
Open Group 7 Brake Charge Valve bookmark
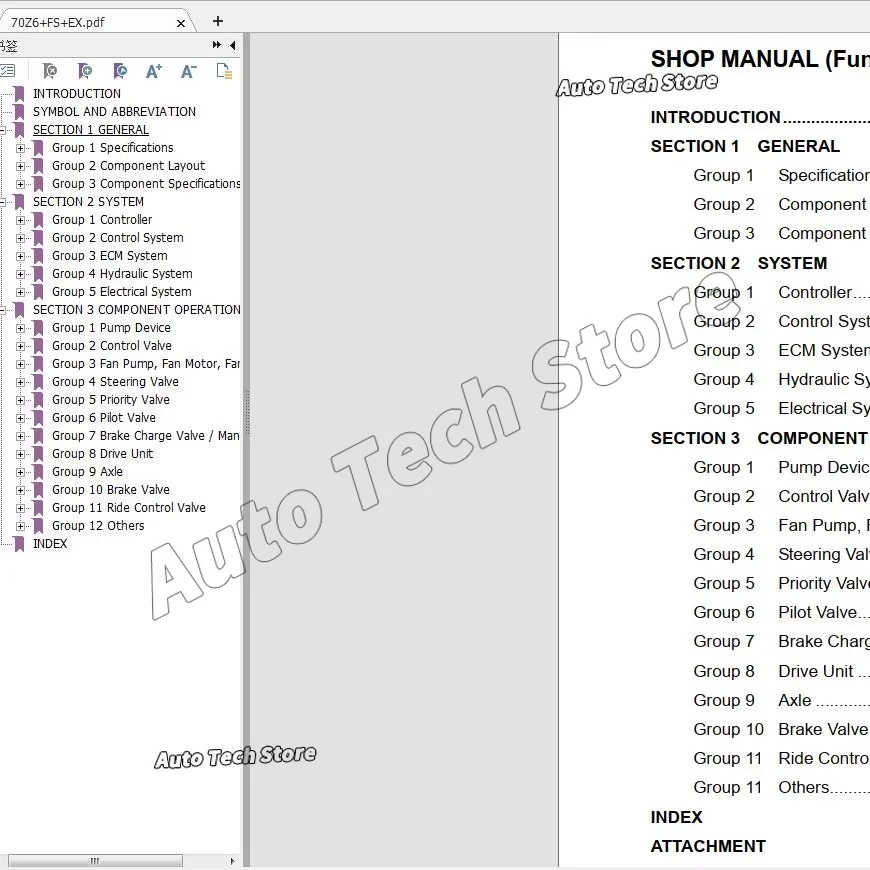coord(145,436)
